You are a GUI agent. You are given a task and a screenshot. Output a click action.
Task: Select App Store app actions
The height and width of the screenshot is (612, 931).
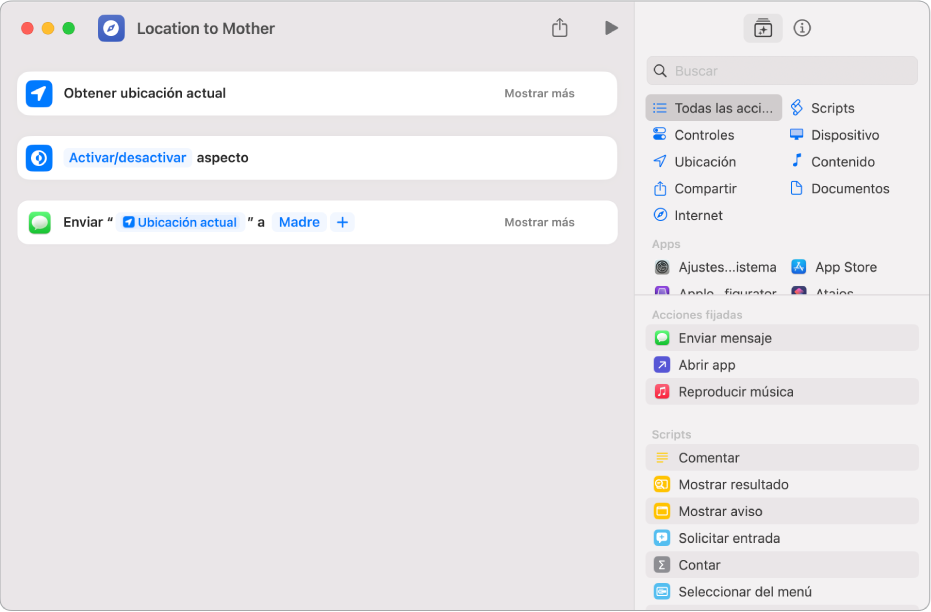(834, 267)
